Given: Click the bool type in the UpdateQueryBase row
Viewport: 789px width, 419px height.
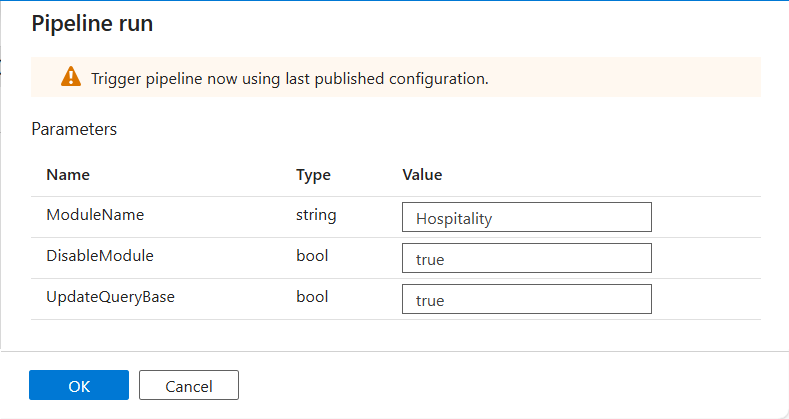Looking at the screenshot, I should pos(312,297).
